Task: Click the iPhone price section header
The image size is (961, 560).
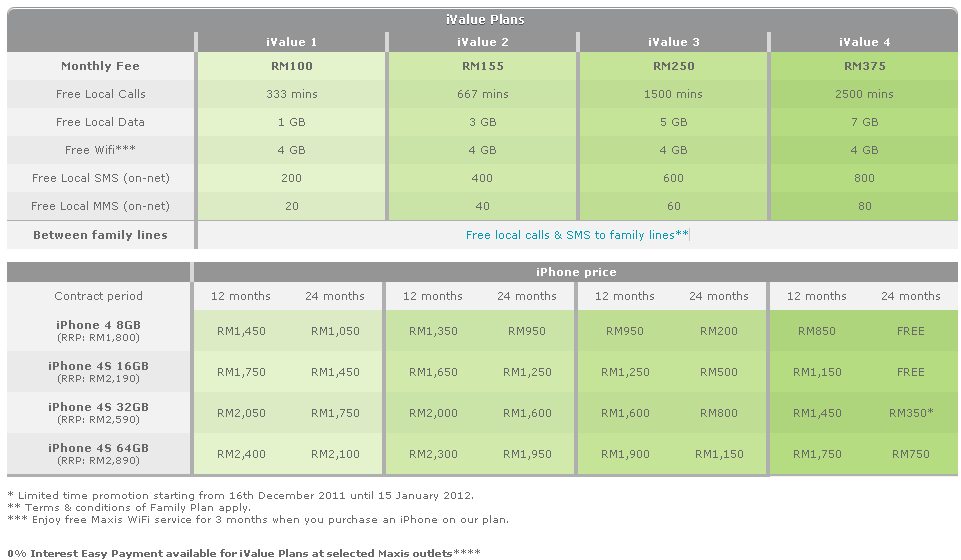Action: [x=576, y=272]
